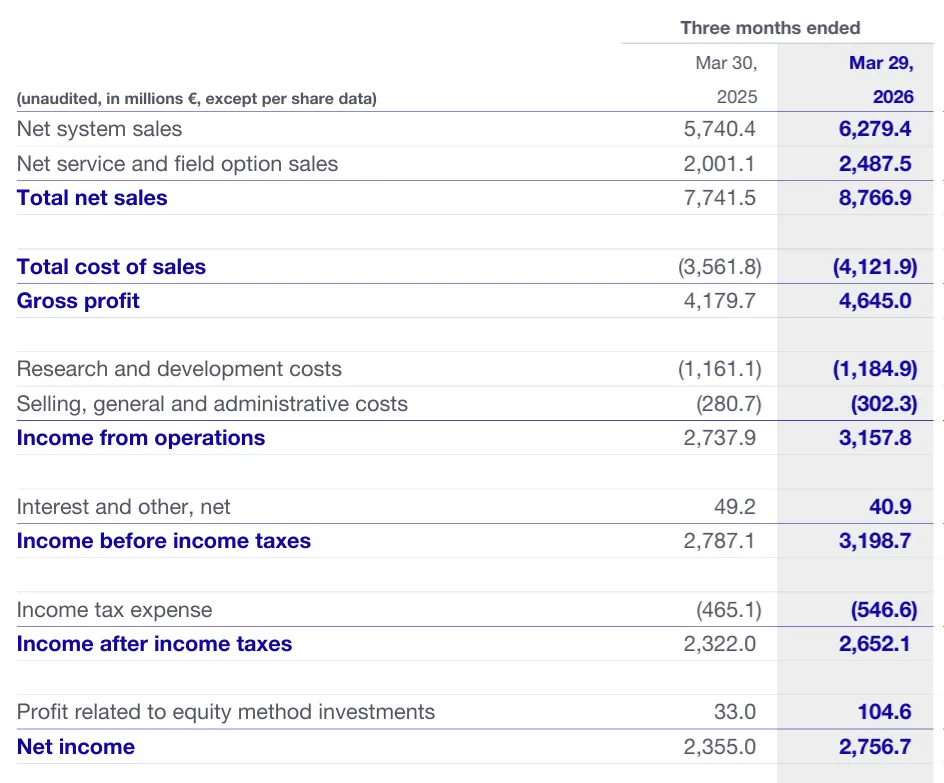Click the Total cost of sales label
Viewport: 944px width, 783px height.
(111, 267)
